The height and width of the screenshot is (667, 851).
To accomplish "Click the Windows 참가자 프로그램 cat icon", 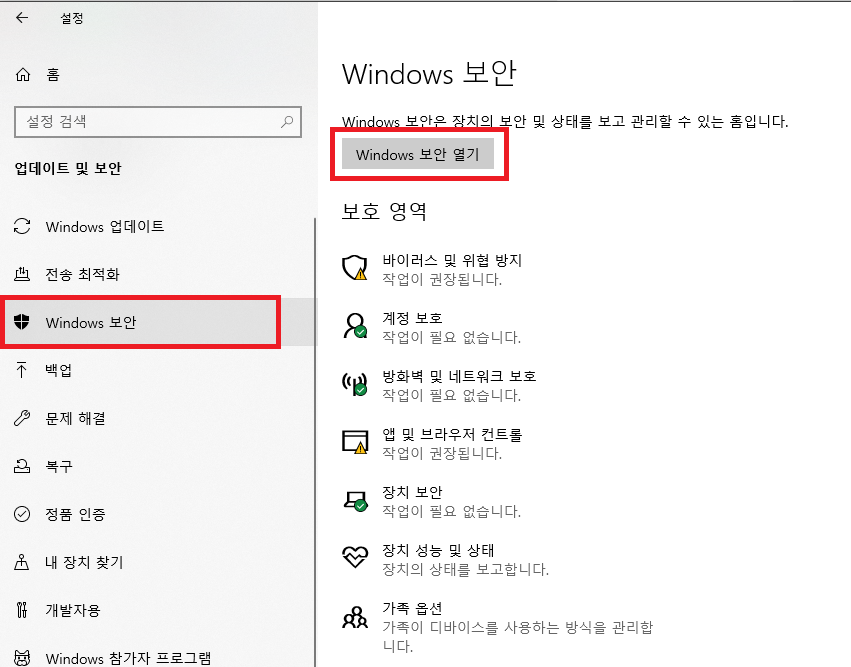I will (x=22, y=658).
